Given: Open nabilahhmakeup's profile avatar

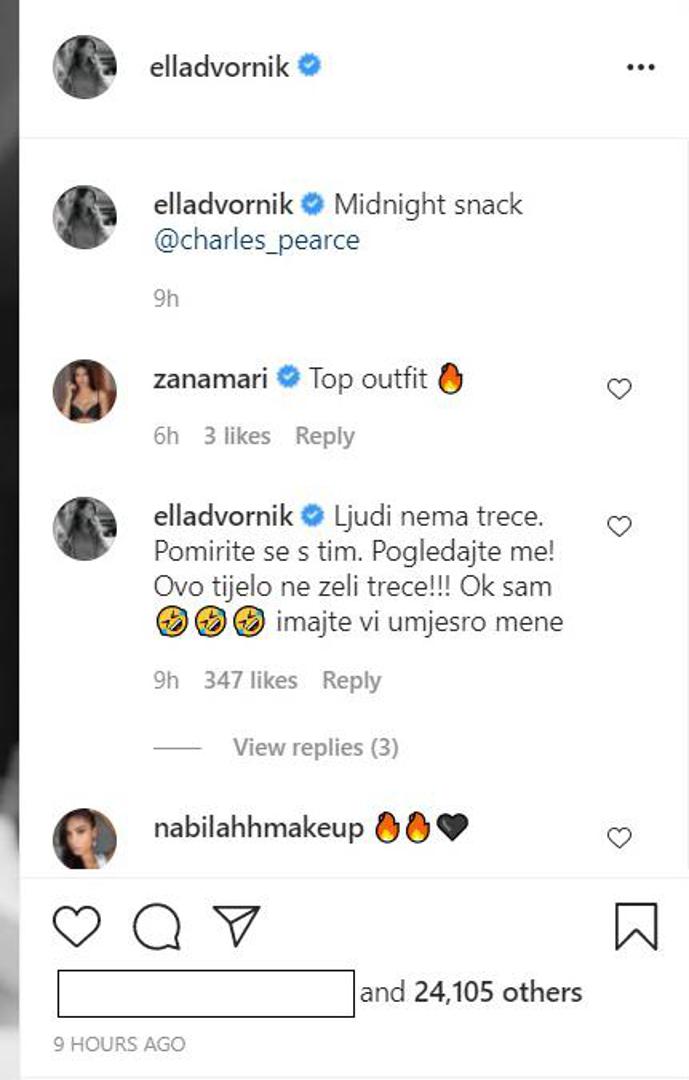Looking at the screenshot, I should 85,838.
